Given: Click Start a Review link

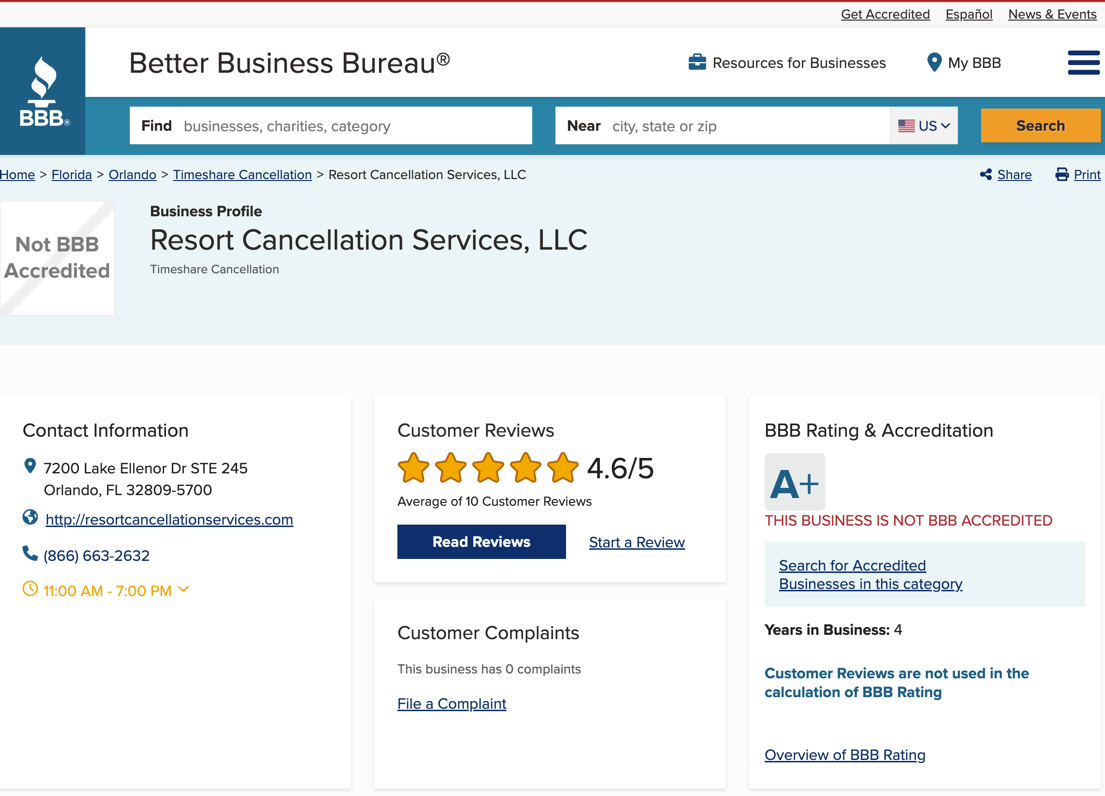Looking at the screenshot, I should [637, 542].
